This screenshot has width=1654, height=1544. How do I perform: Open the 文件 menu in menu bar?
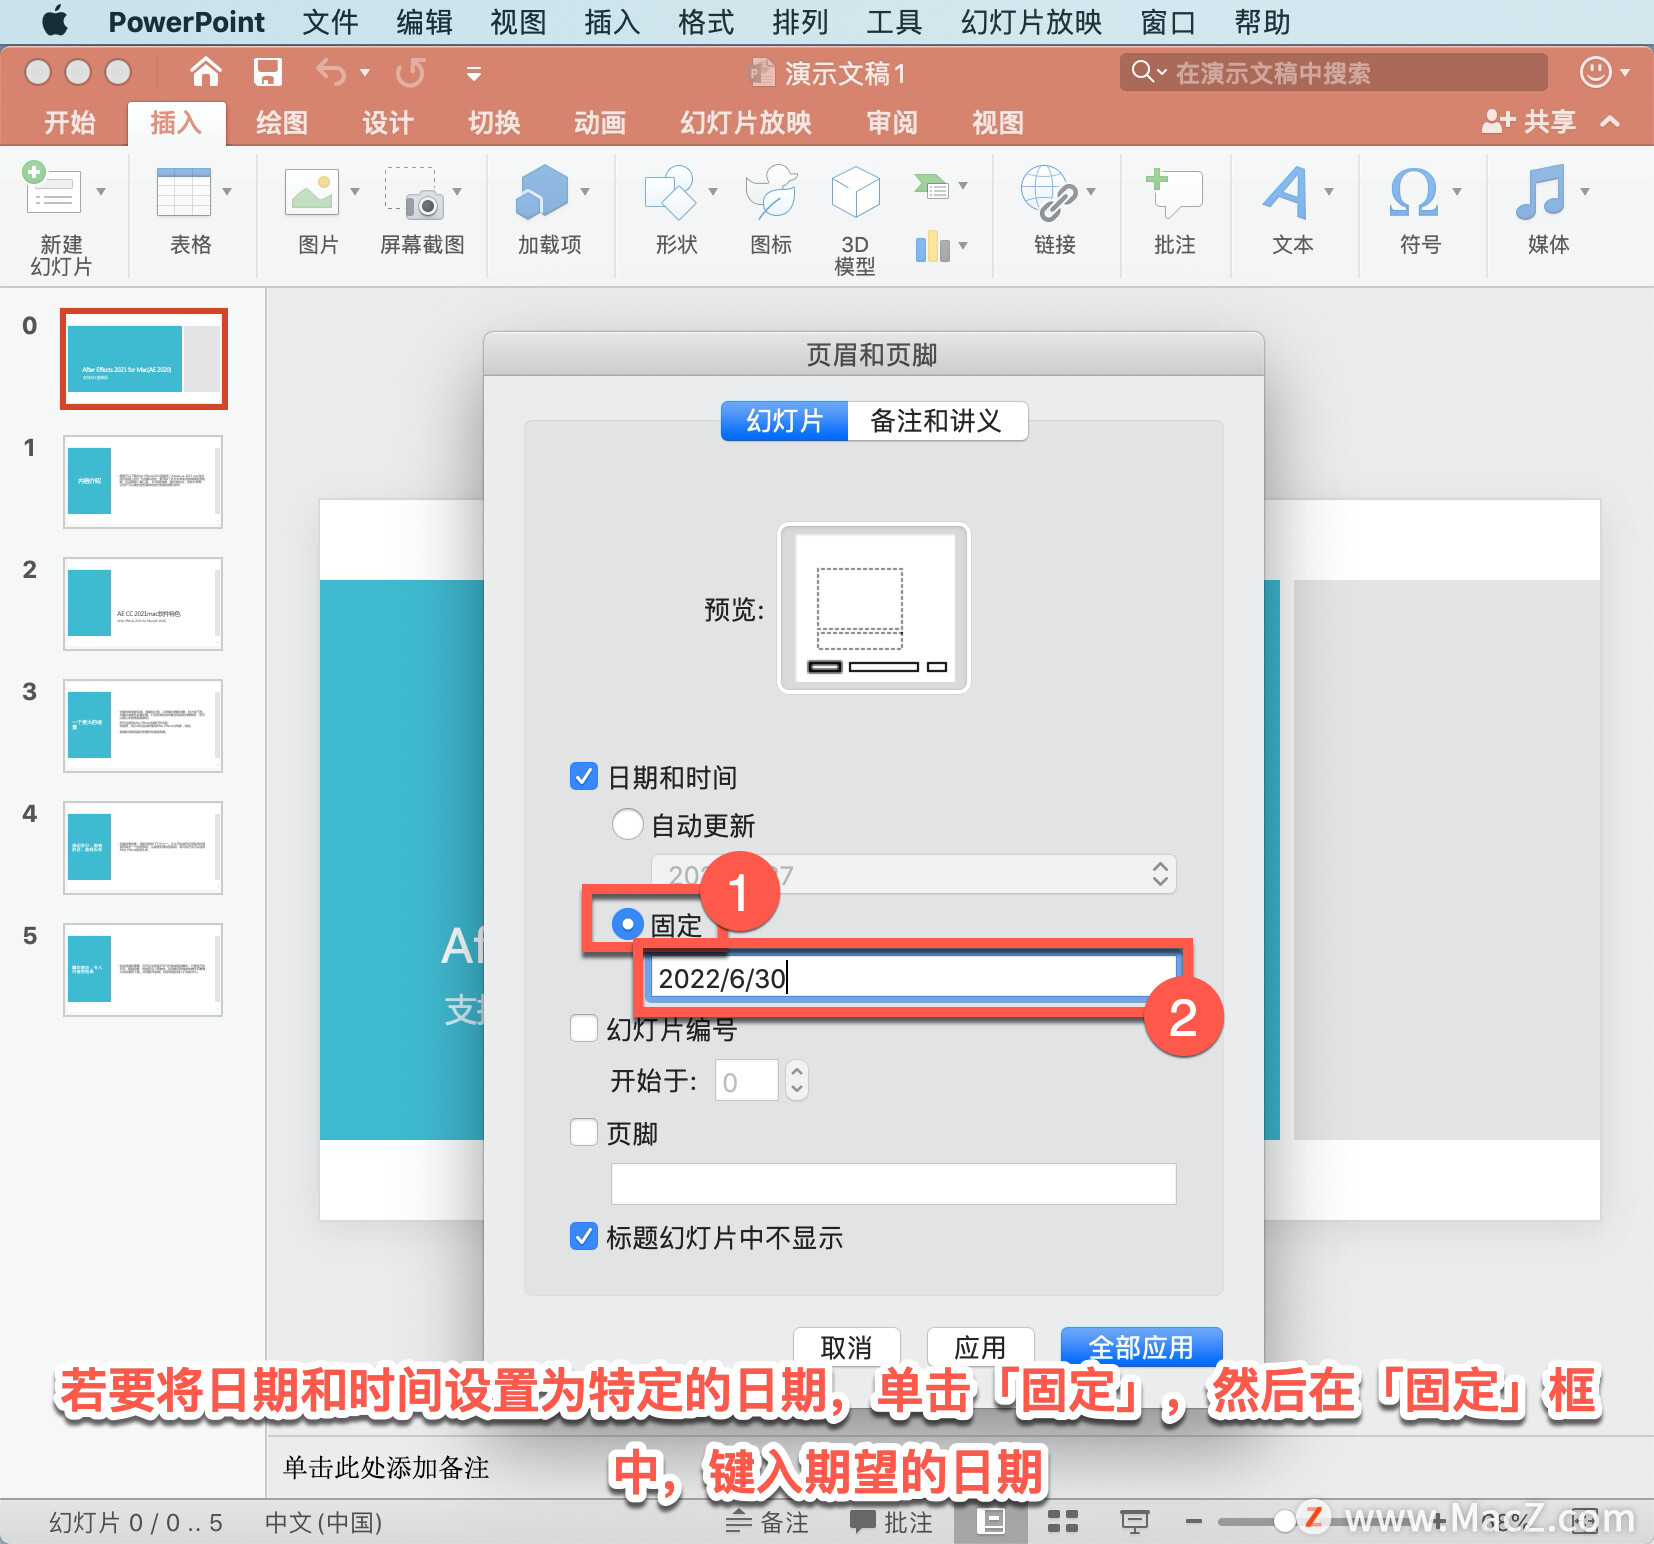[330, 22]
